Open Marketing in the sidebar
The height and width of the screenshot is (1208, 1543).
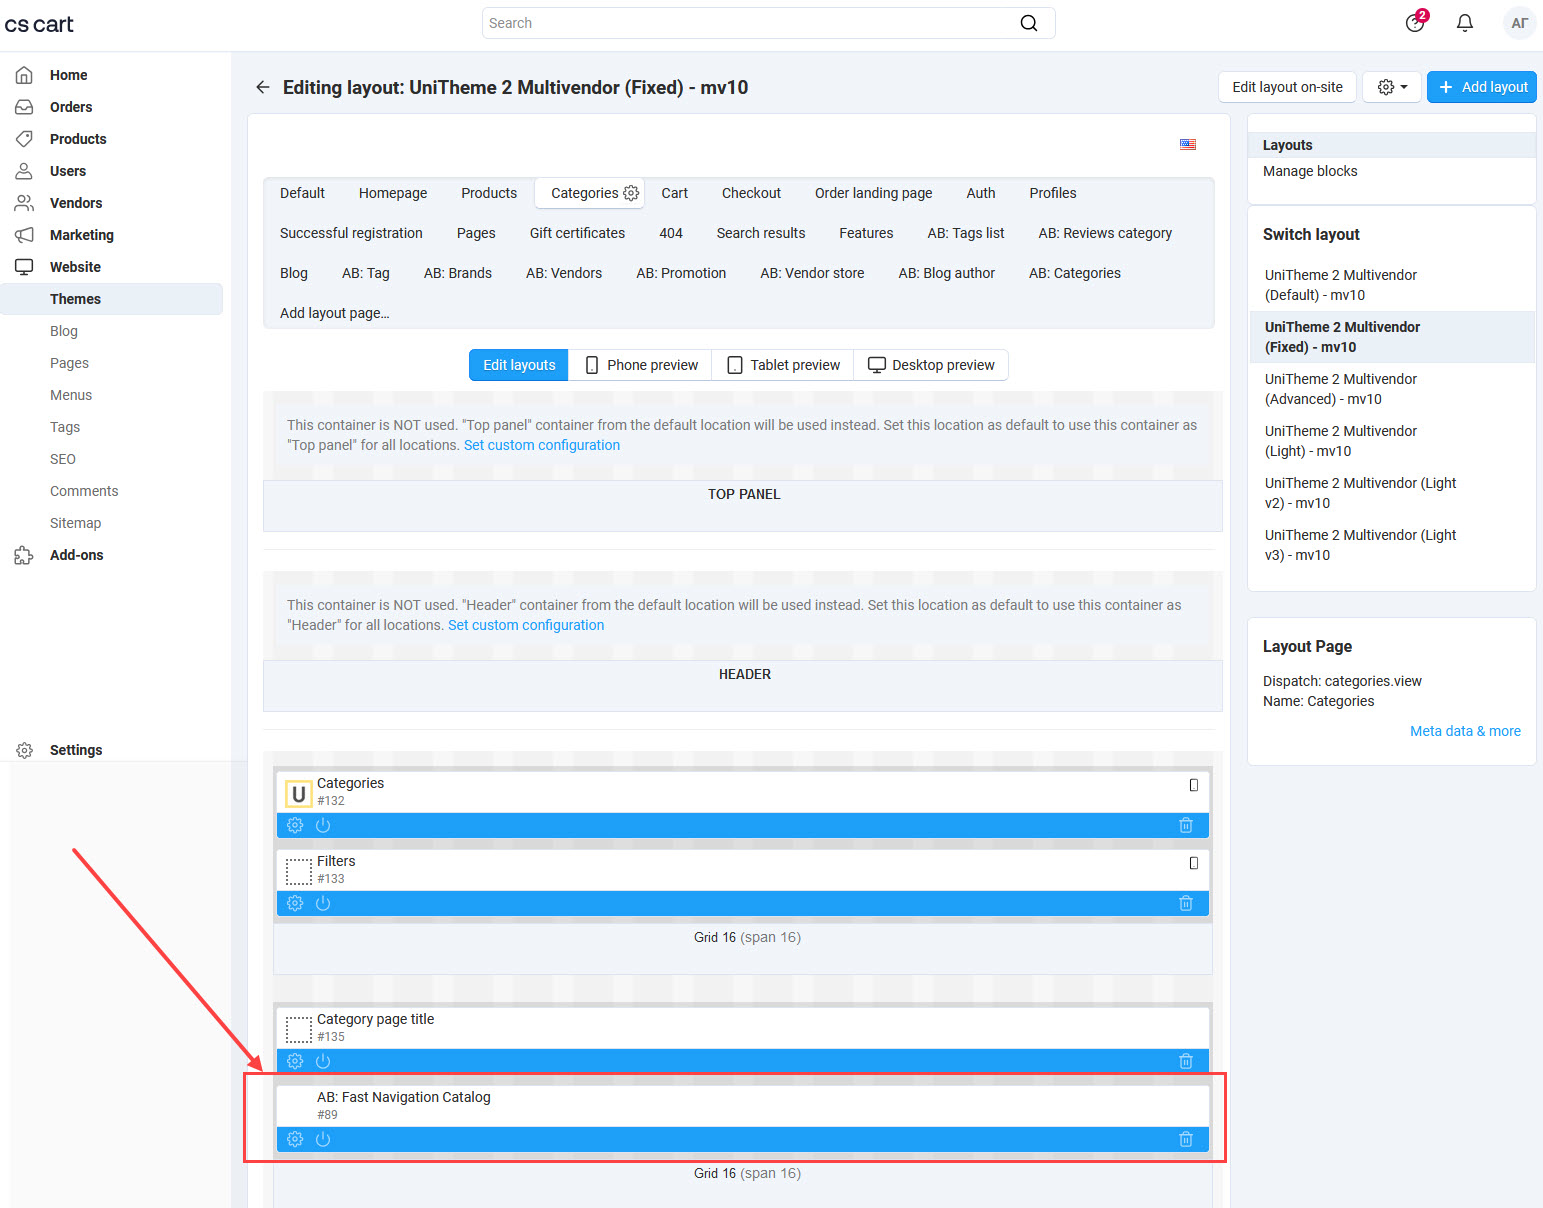[x=81, y=235]
